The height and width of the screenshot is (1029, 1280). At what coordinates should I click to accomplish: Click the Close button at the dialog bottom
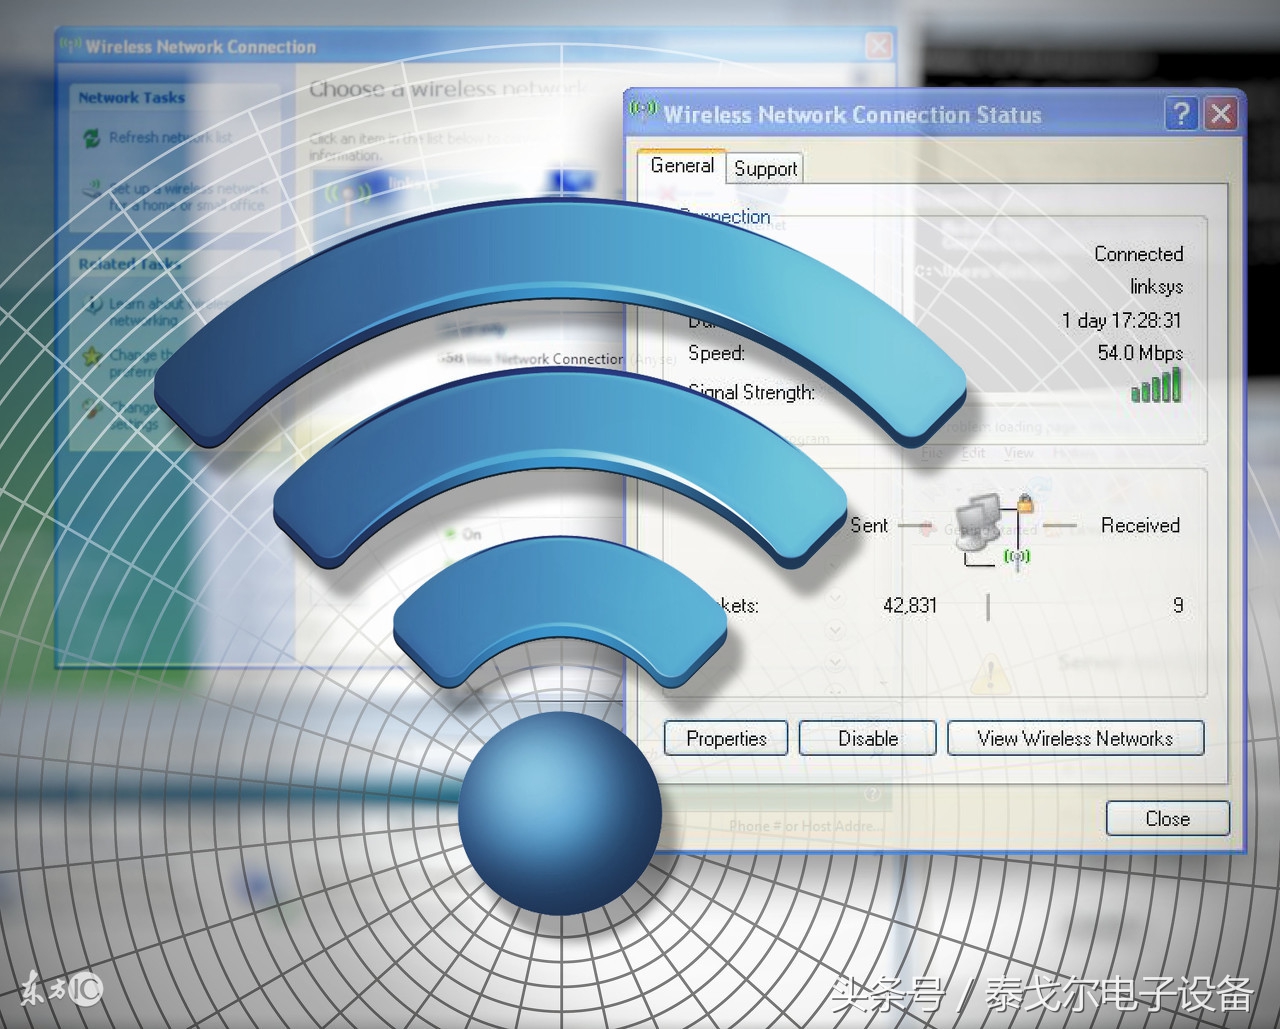click(x=1167, y=818)
